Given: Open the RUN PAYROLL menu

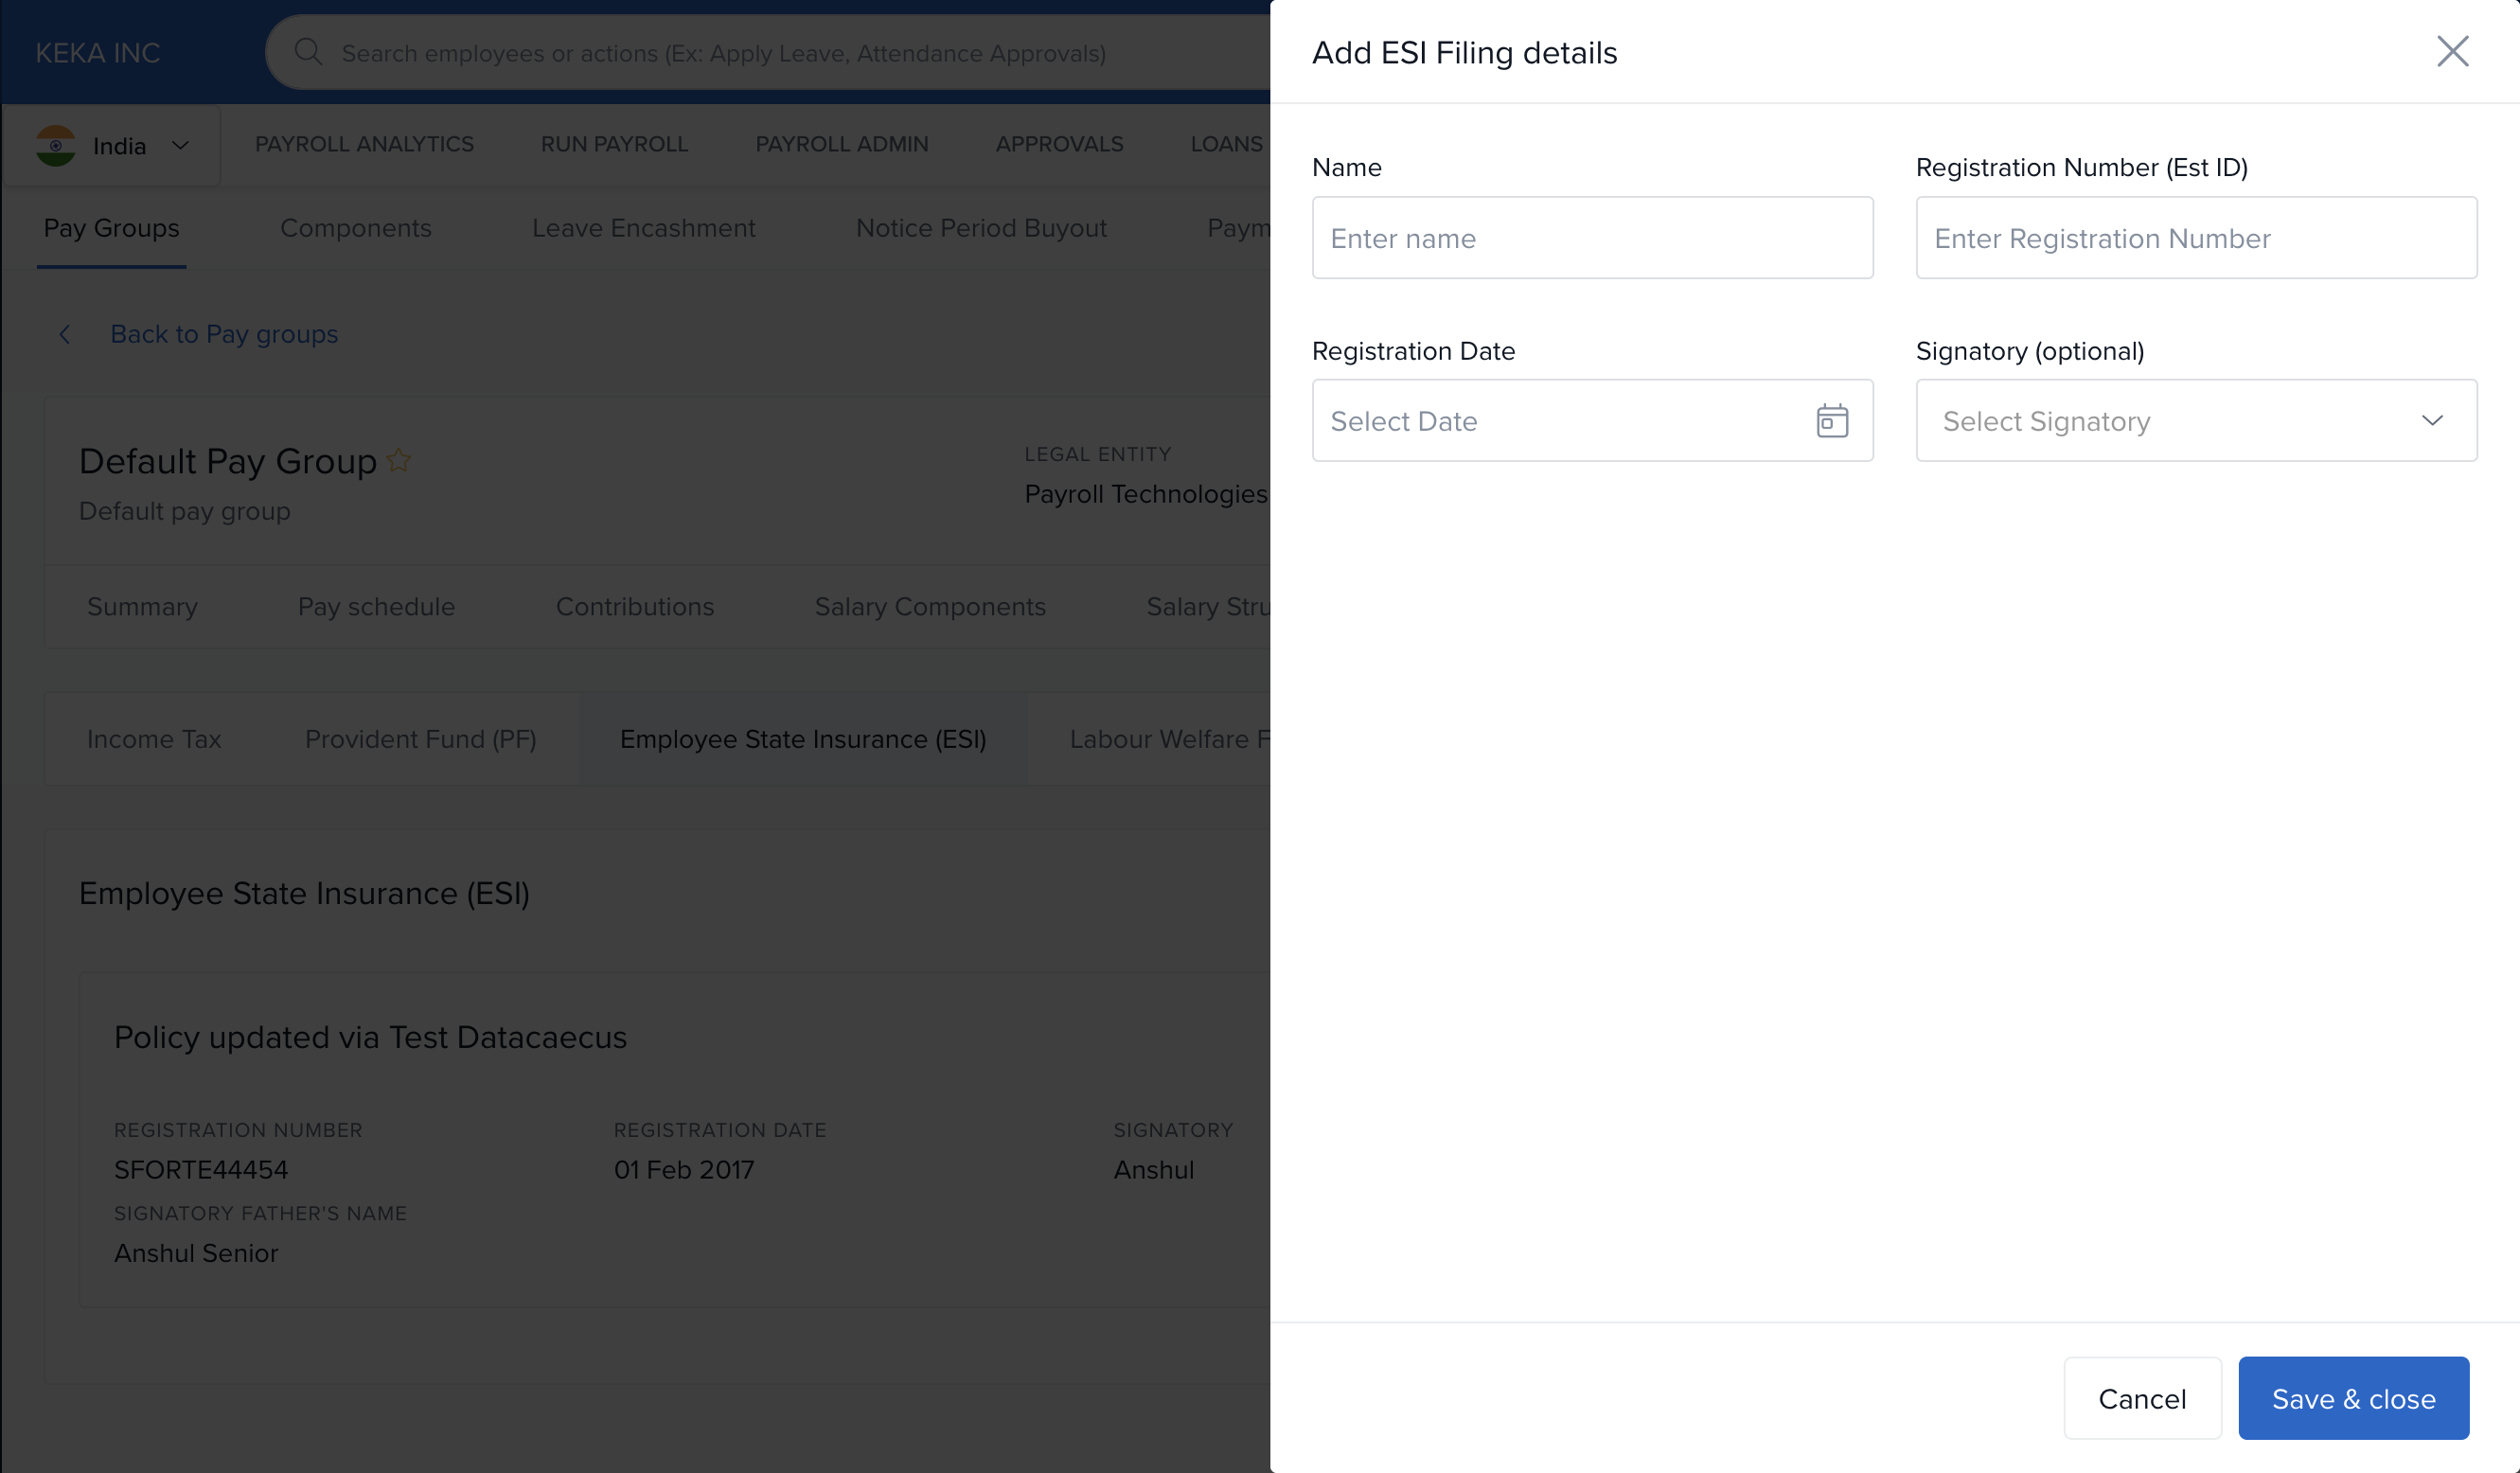Looking at the screenshot, I should click(x=614, y=144).
